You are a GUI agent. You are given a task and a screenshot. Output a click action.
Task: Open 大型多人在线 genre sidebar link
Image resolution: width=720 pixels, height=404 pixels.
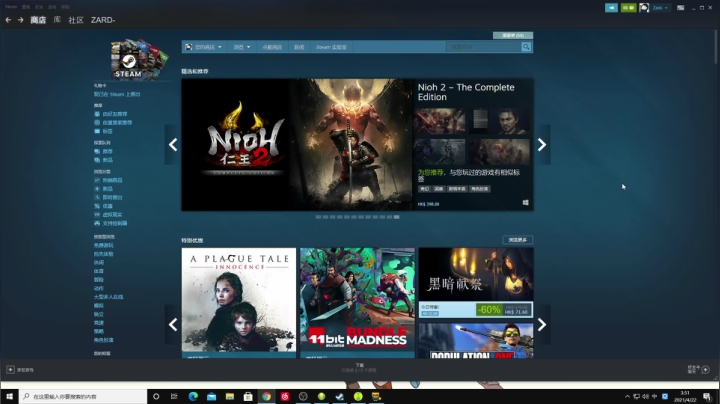pyautogui.click(x=108, y=297)
